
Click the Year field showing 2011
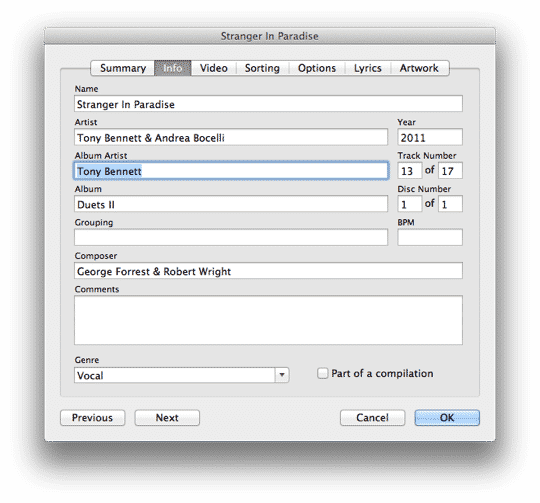click(x=430, y=137)
